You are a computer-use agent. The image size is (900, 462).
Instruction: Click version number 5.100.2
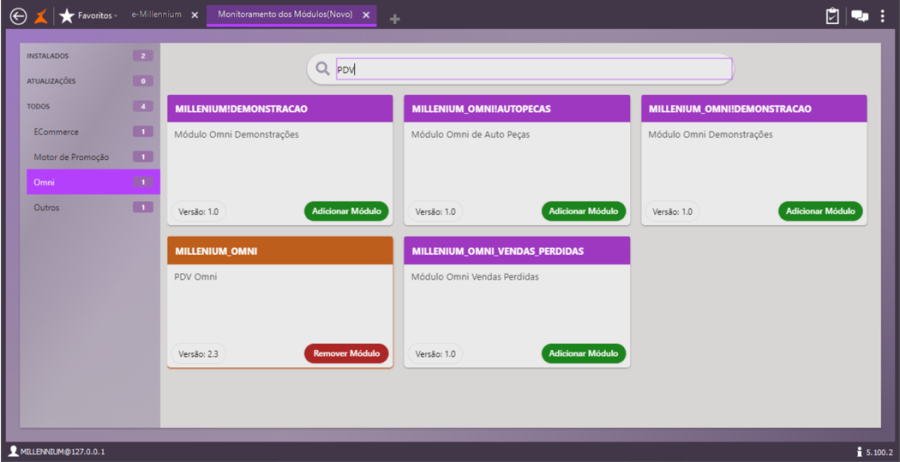[x=879, y=452]
